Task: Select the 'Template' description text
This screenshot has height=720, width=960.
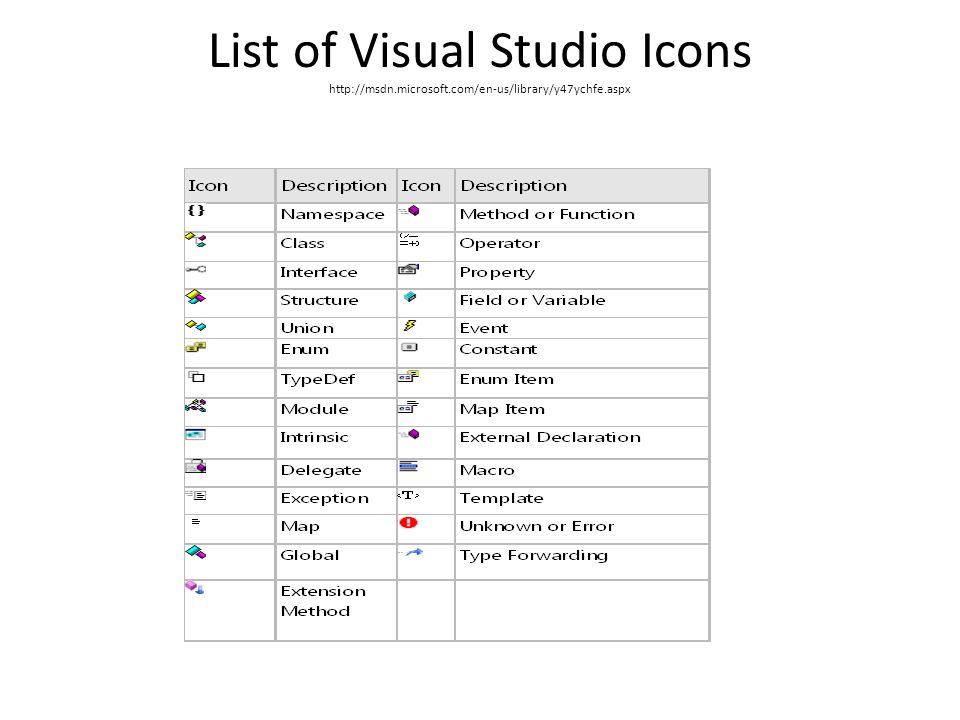Action: (502, 498)
